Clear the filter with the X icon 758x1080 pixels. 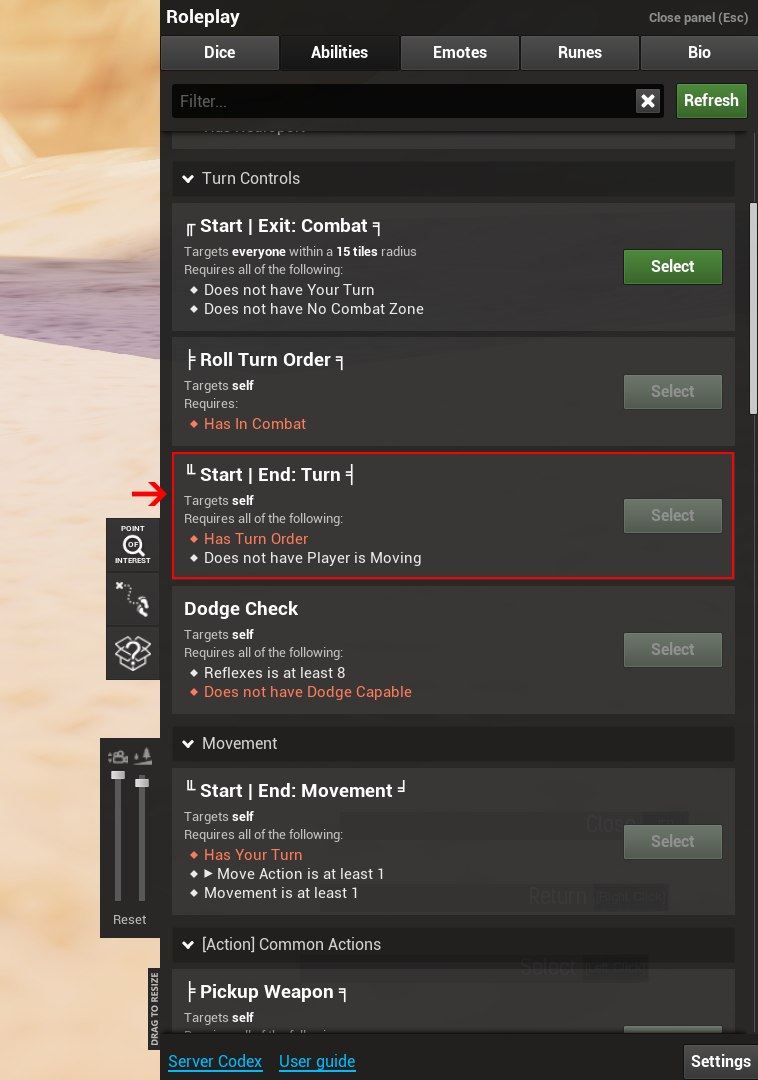point(648,101)
